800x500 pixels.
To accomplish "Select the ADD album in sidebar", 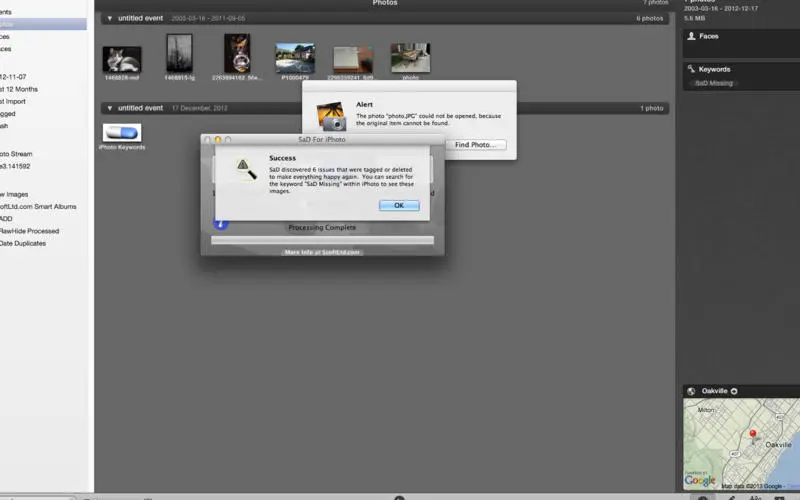I will click(x=6, y=219).
